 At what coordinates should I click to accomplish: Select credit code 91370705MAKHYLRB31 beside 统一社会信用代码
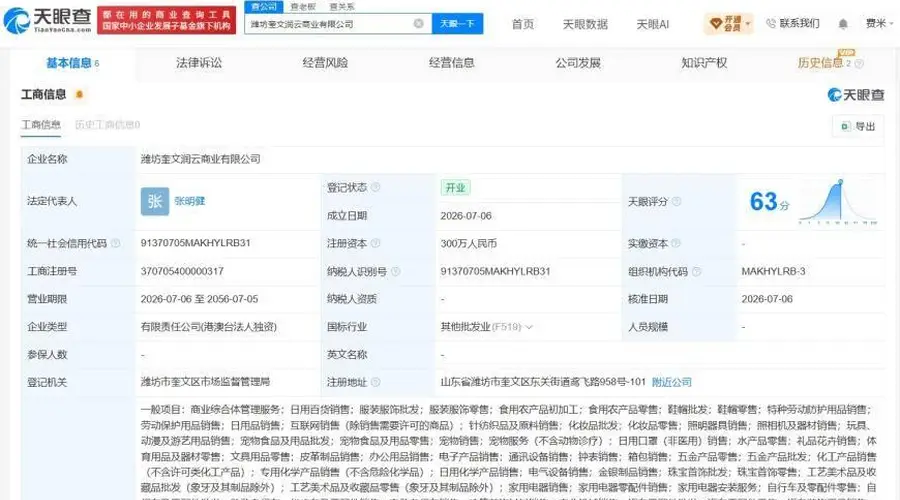click(195, 243)
